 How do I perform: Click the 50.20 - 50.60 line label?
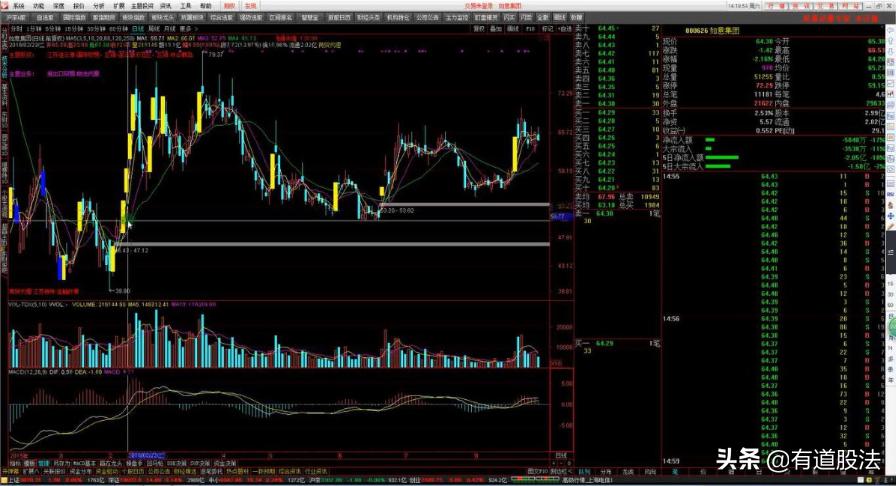[397, 210]
